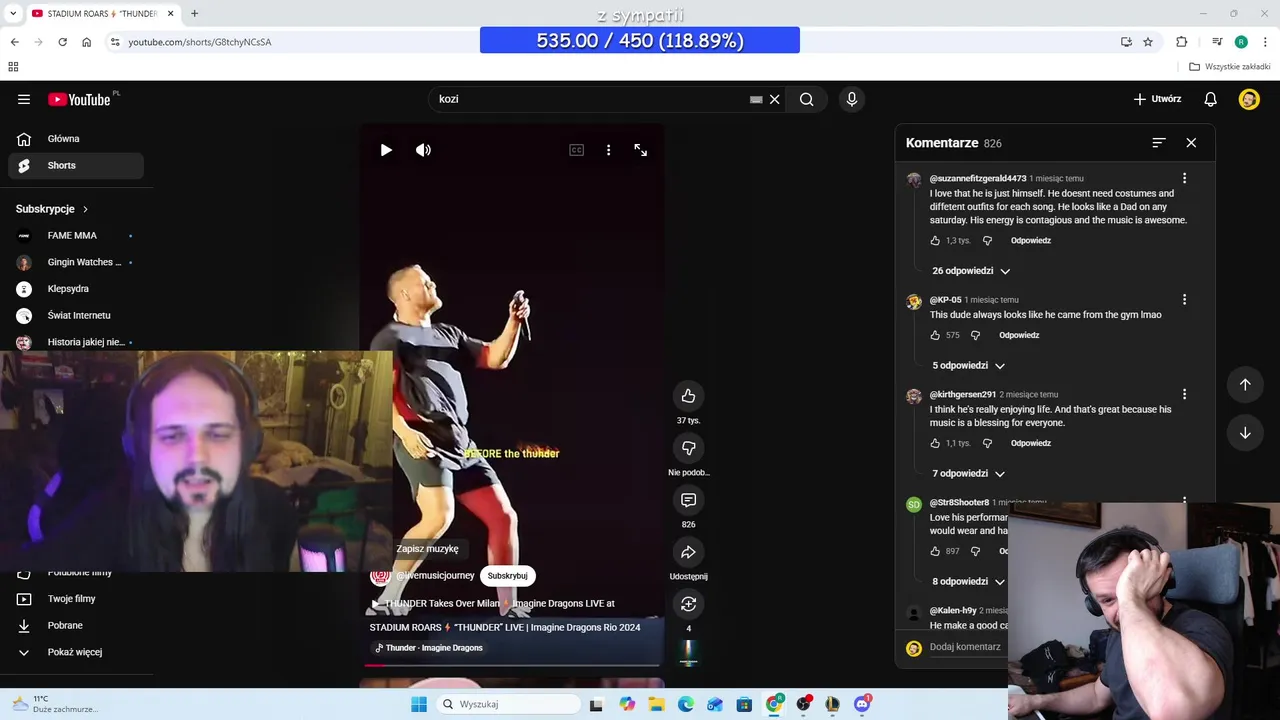1280x720 pixels.
Task: Click the Subskrybuj button
Action: click(x=507, y=576)
